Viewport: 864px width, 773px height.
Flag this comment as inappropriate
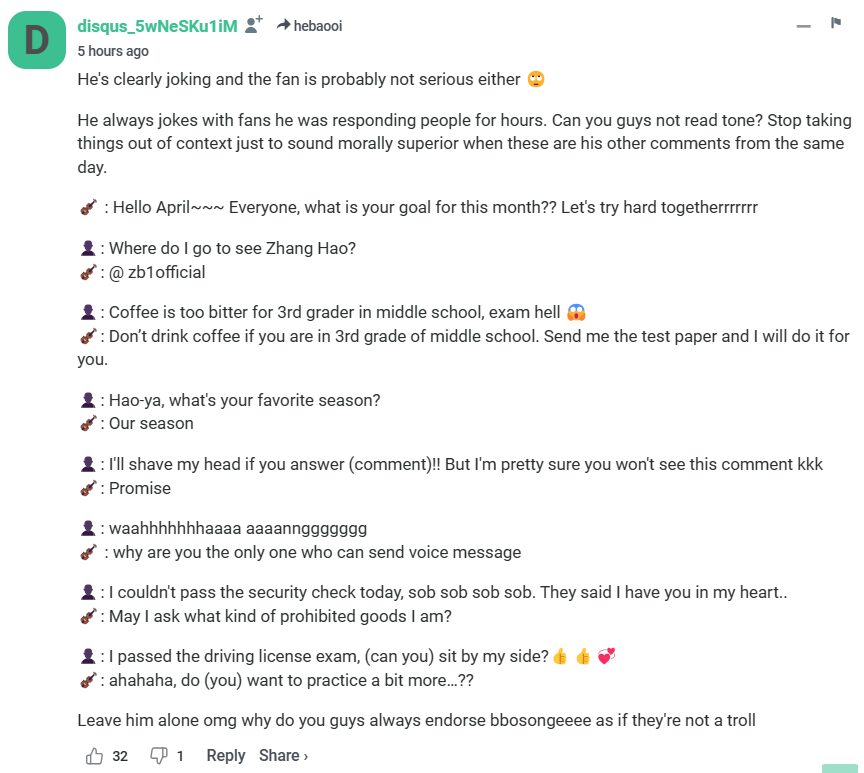click(835, 24)
